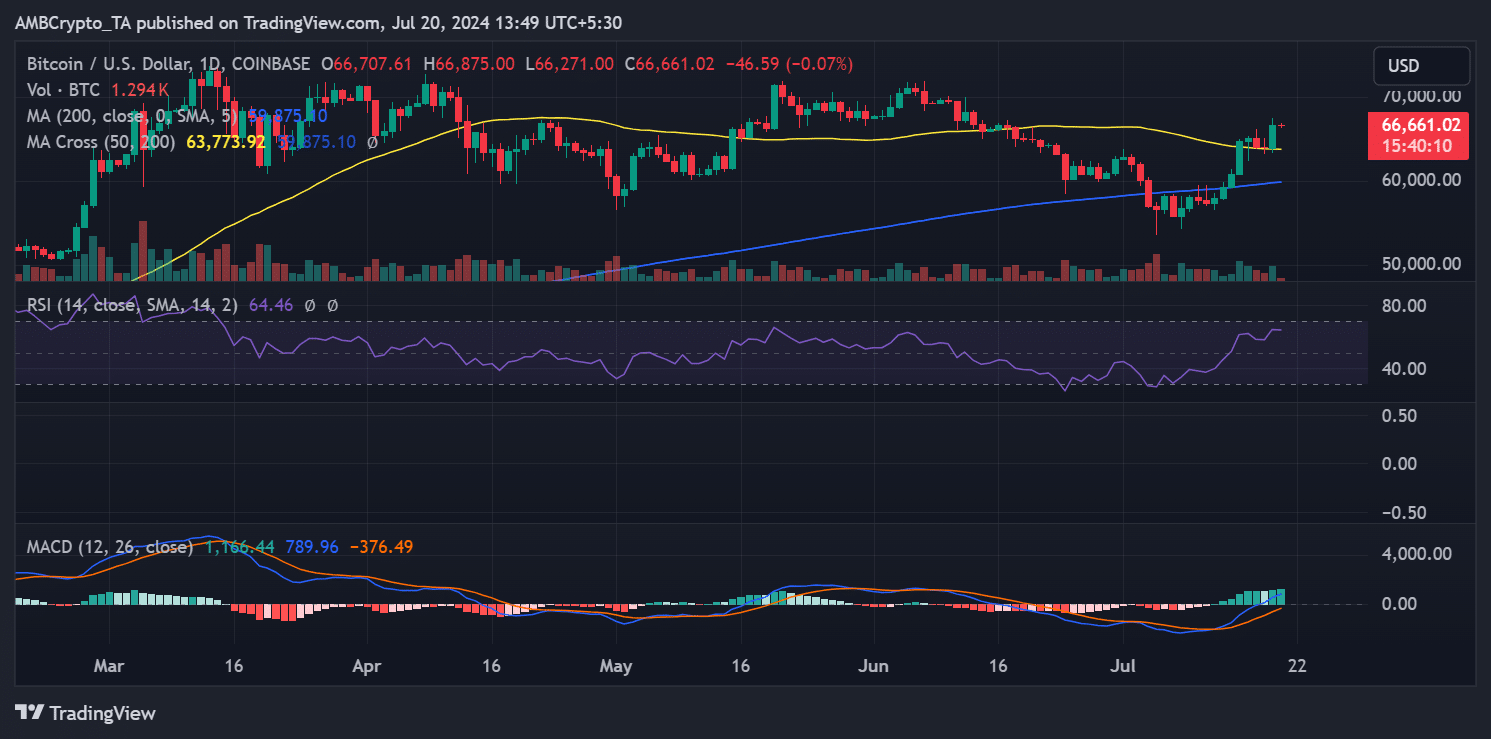Click the MACD axis label 4,000.00

(x=1415, y=553)
